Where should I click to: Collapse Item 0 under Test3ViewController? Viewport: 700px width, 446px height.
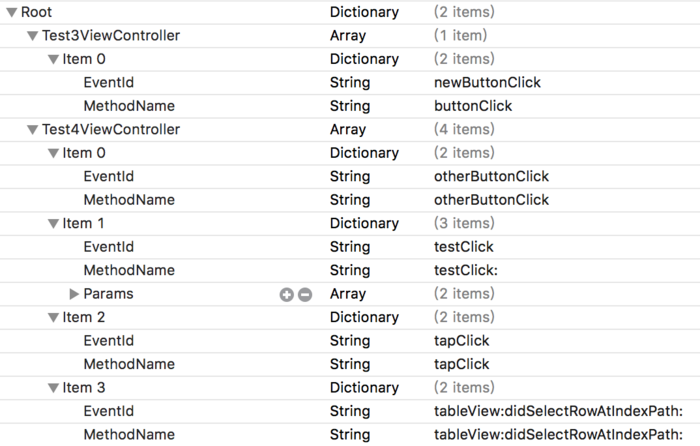click(x=53, y=59)
